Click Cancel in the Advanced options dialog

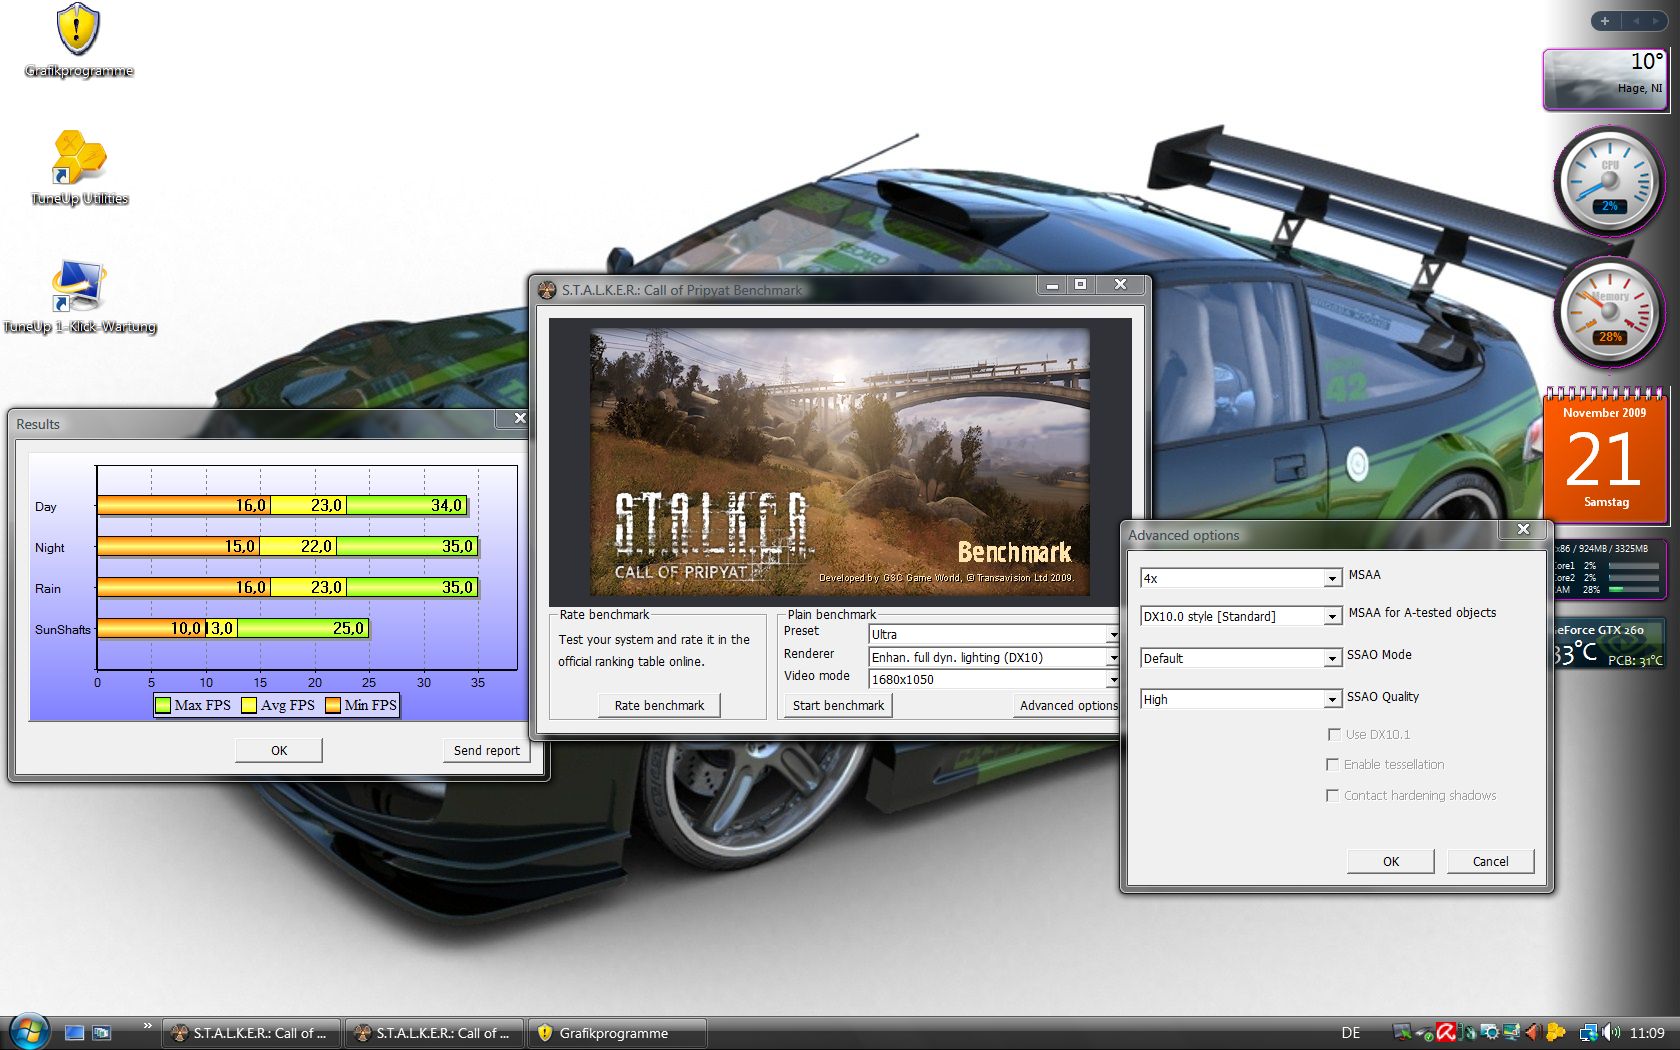1490,861
